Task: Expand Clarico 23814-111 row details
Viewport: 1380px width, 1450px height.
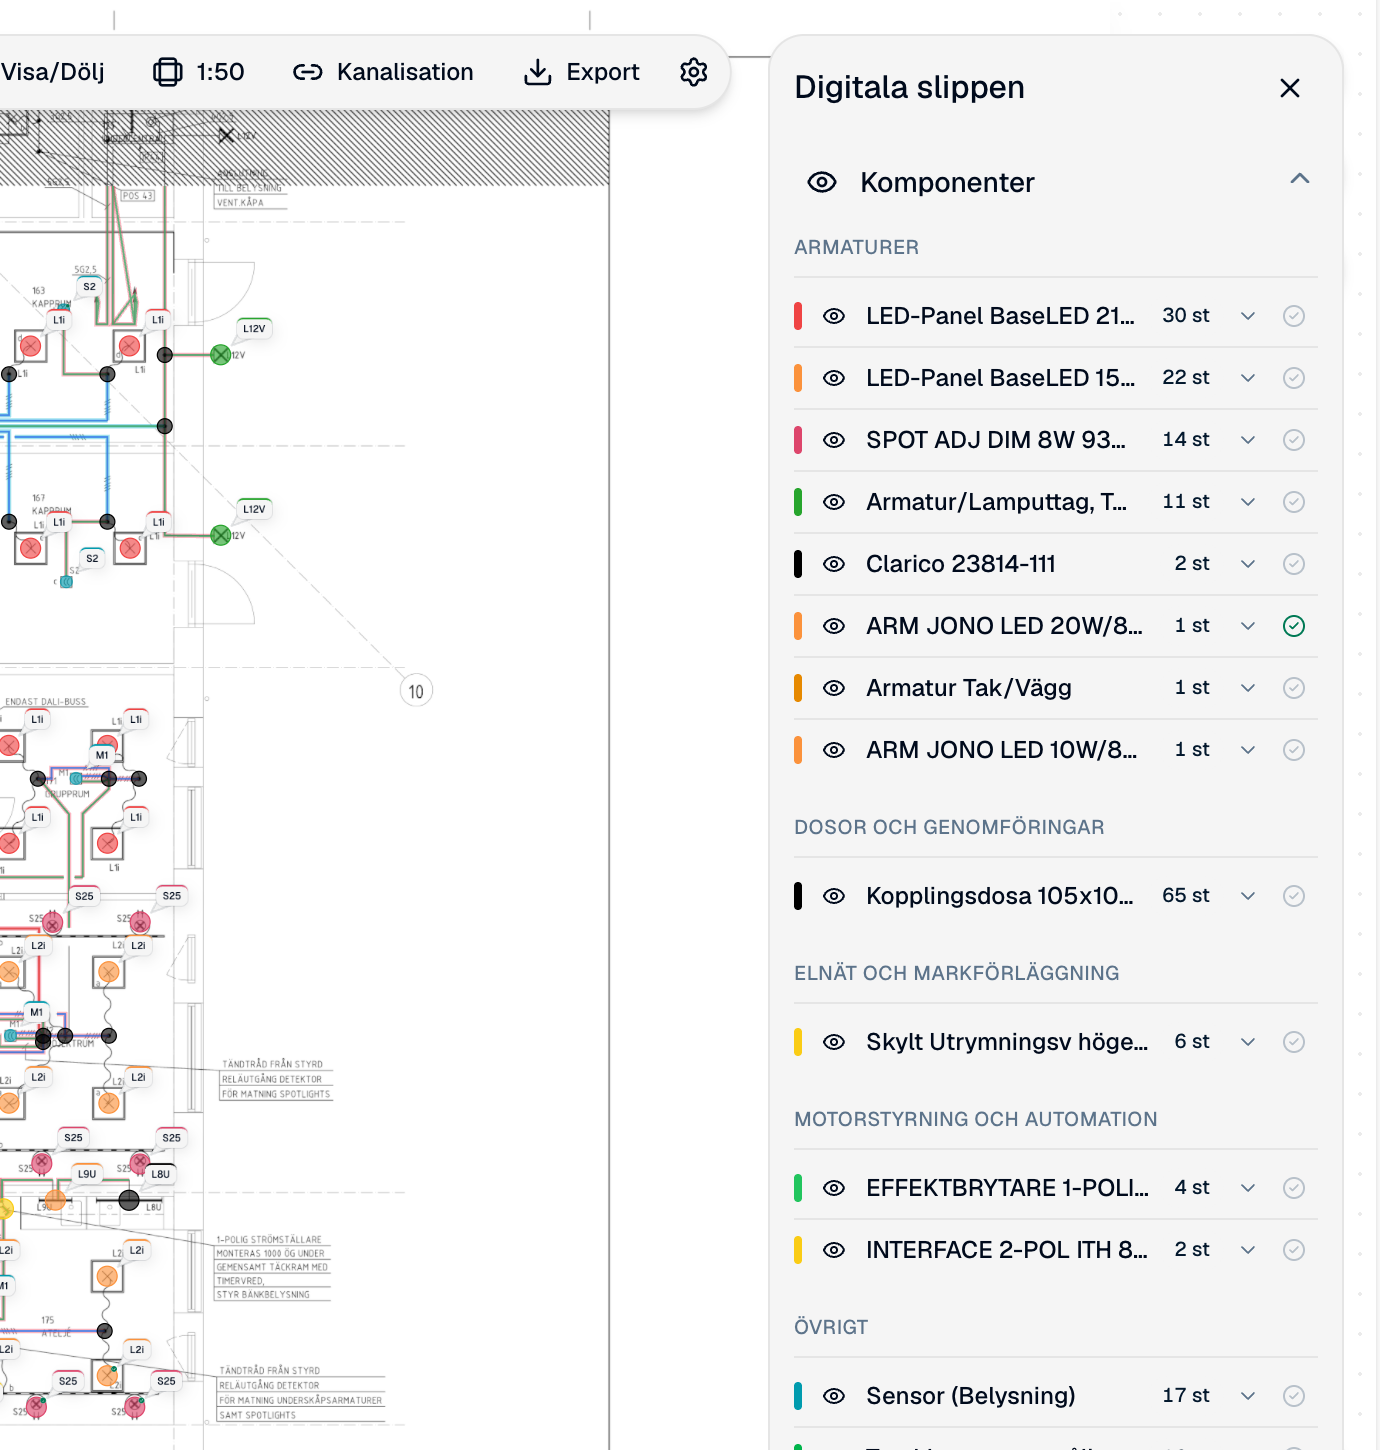Action: pos(1248,564)
